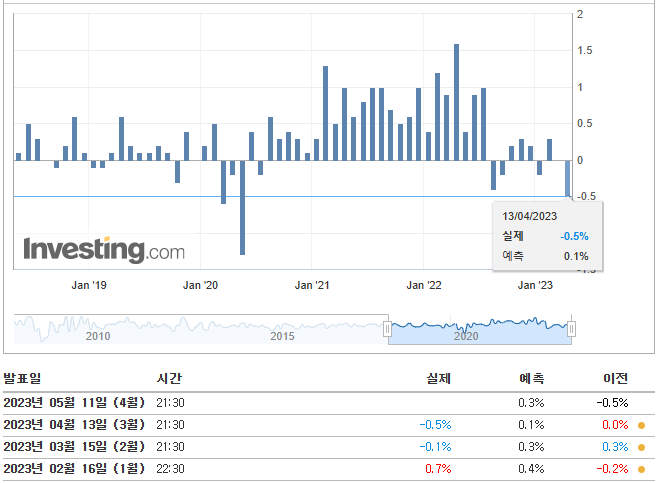Click the orange dot in the 02월 16일 row

tap(641, 469)
